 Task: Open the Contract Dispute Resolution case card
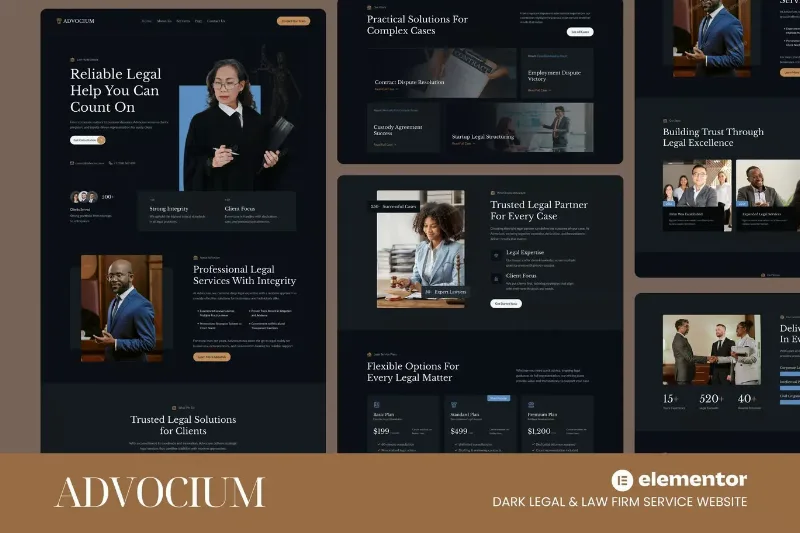coord(442,73)
